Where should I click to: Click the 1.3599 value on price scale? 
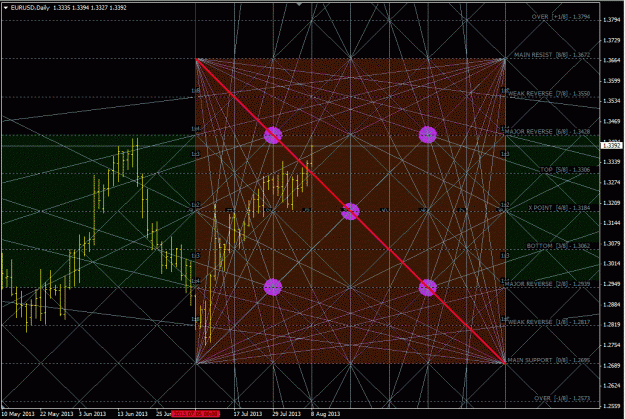[x=612, y=81]
